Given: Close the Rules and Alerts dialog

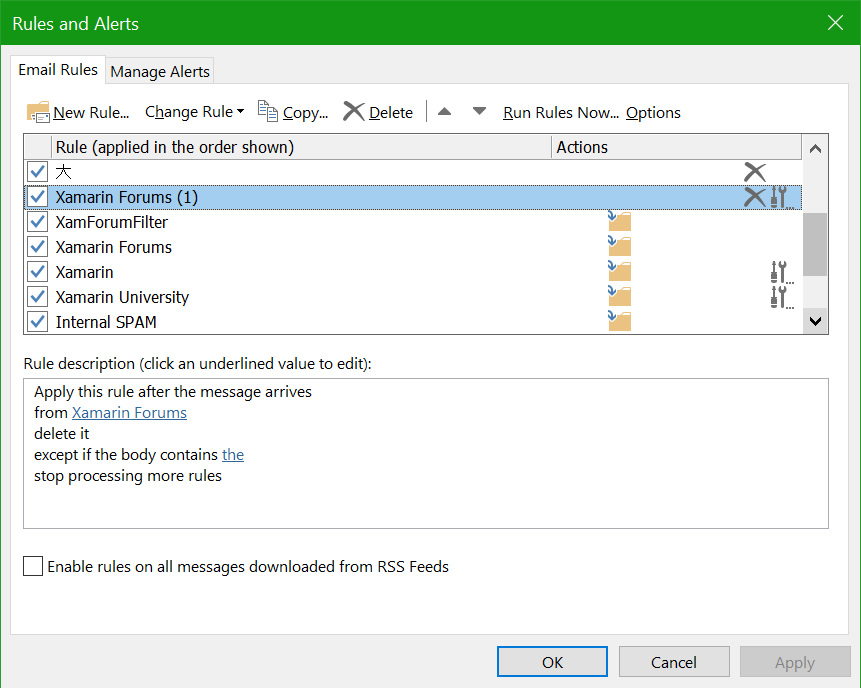Looking at the screenshot, I should click(835, 23).
